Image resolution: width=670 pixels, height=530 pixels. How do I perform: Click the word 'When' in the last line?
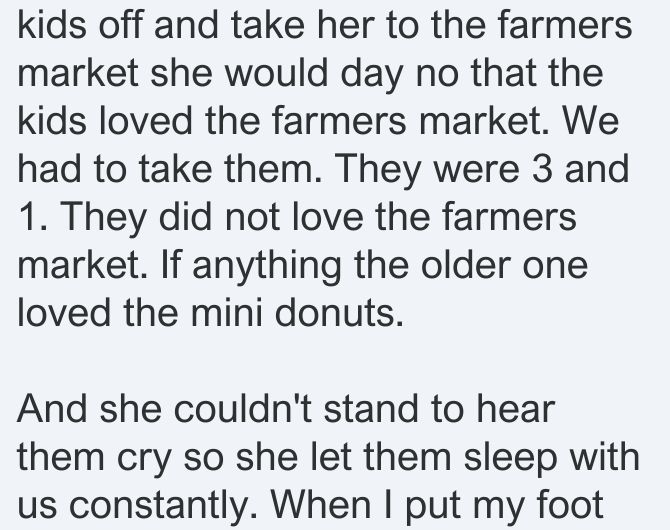tap(320, 504)
